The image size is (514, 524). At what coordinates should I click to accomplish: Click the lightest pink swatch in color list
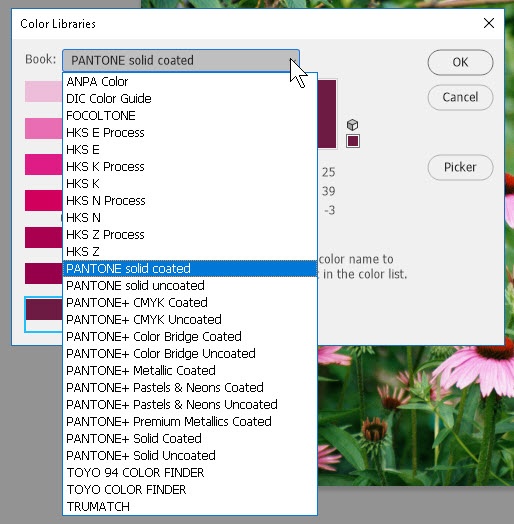pos(44,91)
